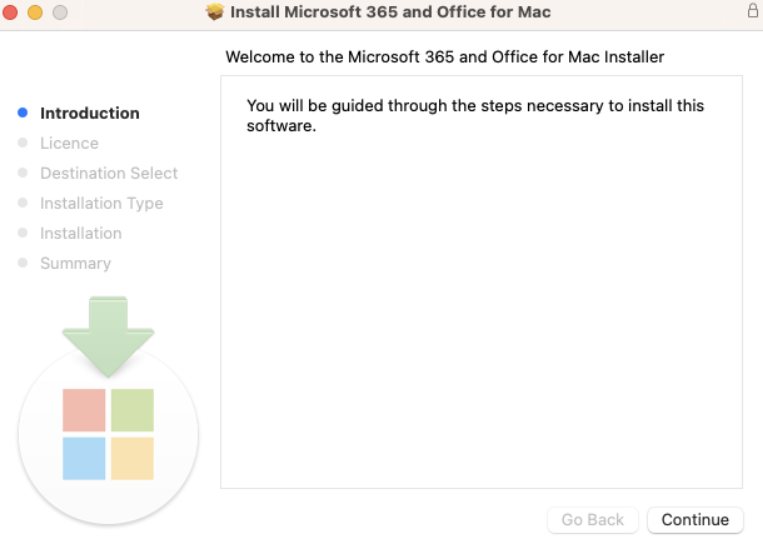Click the blue bullet beside Introduction

coord(22,113)
